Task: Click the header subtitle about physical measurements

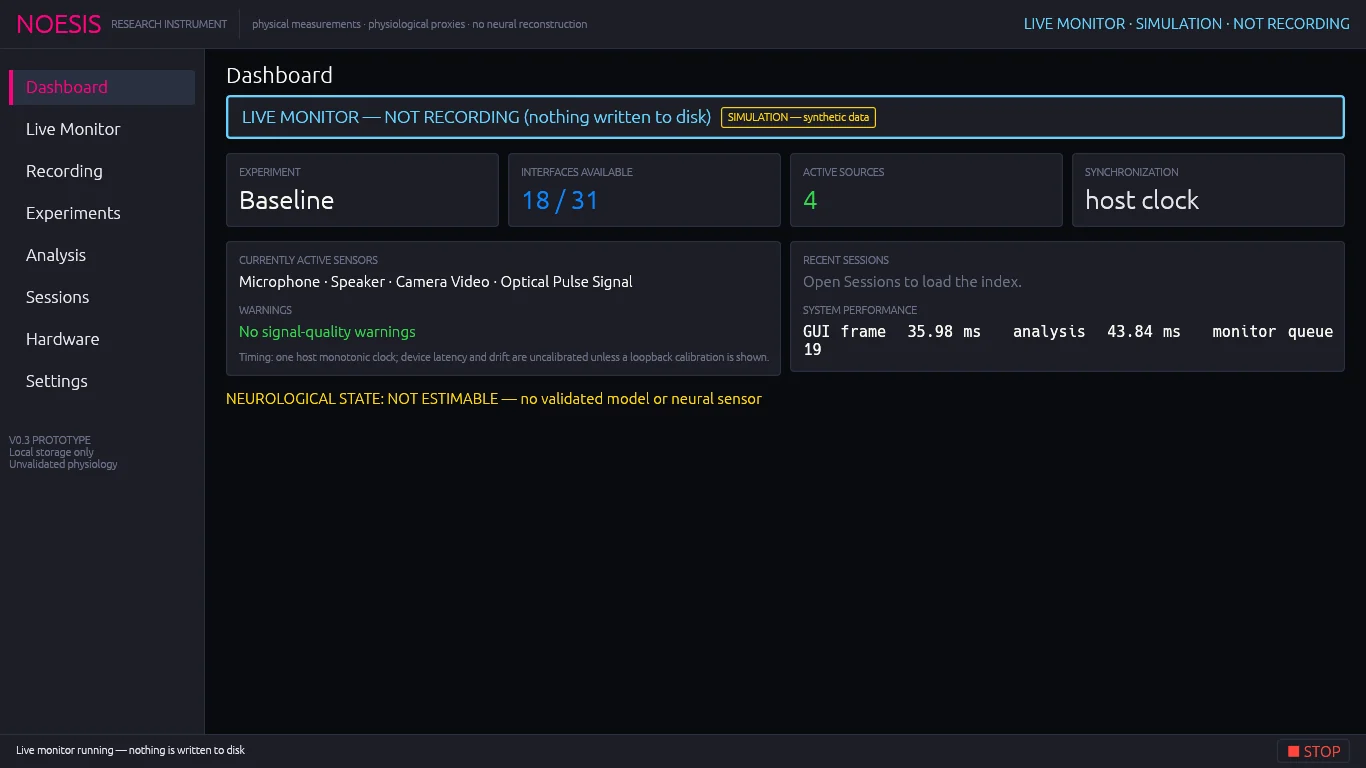Action: (420, 24)
